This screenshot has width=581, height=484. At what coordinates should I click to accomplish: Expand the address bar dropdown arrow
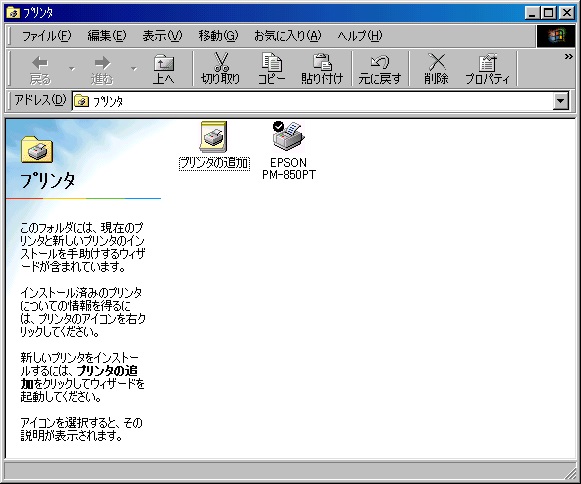561,101
